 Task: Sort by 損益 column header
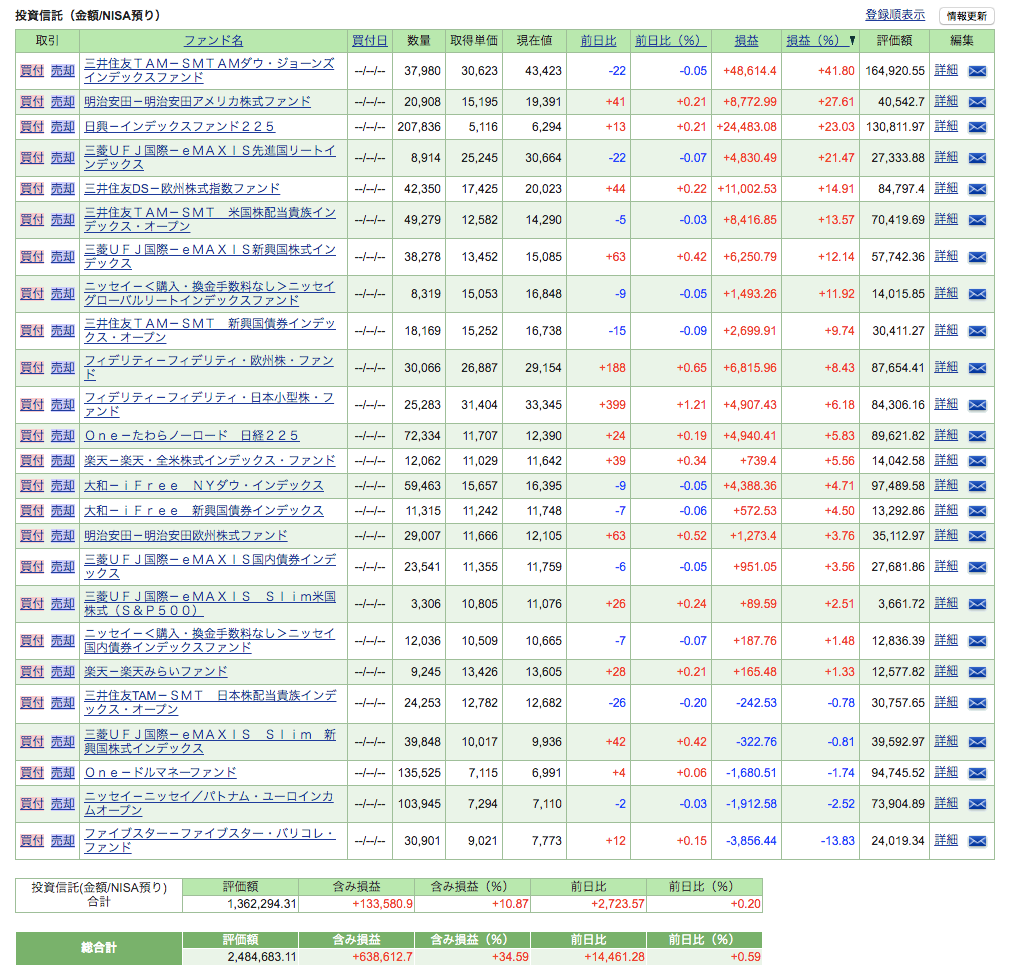(746, 41)
